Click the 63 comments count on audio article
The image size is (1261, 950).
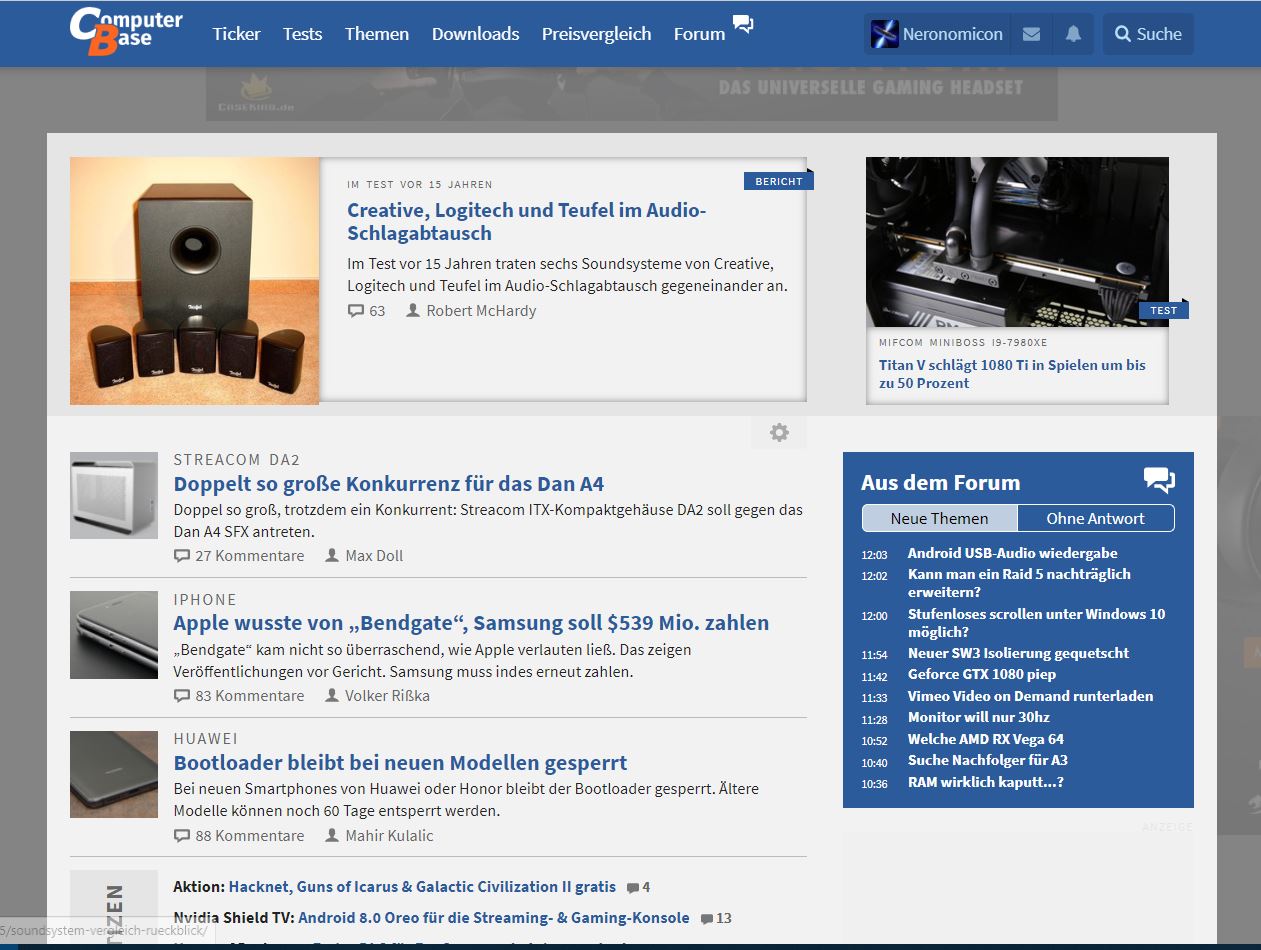(x=377, y=311)
